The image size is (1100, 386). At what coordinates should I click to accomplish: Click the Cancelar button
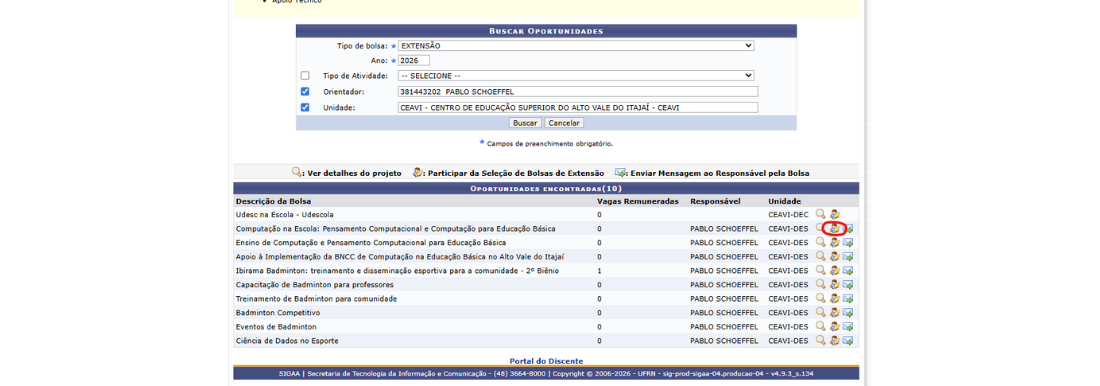point(564,123)
